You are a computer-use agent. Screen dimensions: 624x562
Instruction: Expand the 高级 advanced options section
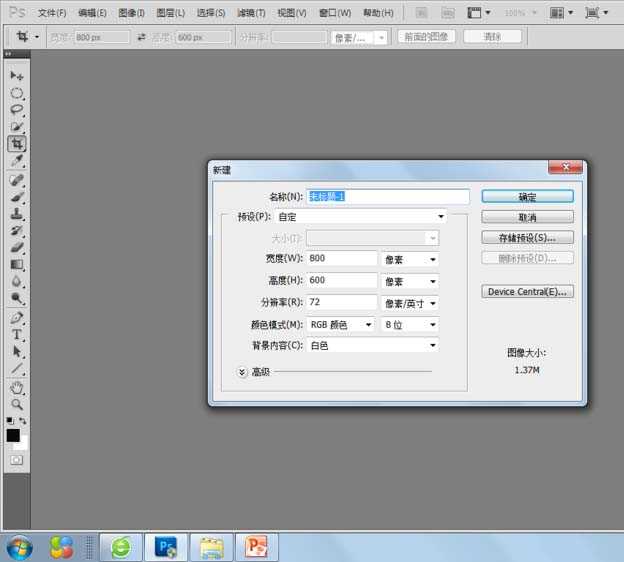pyautogui.click(x=243, y=372)
